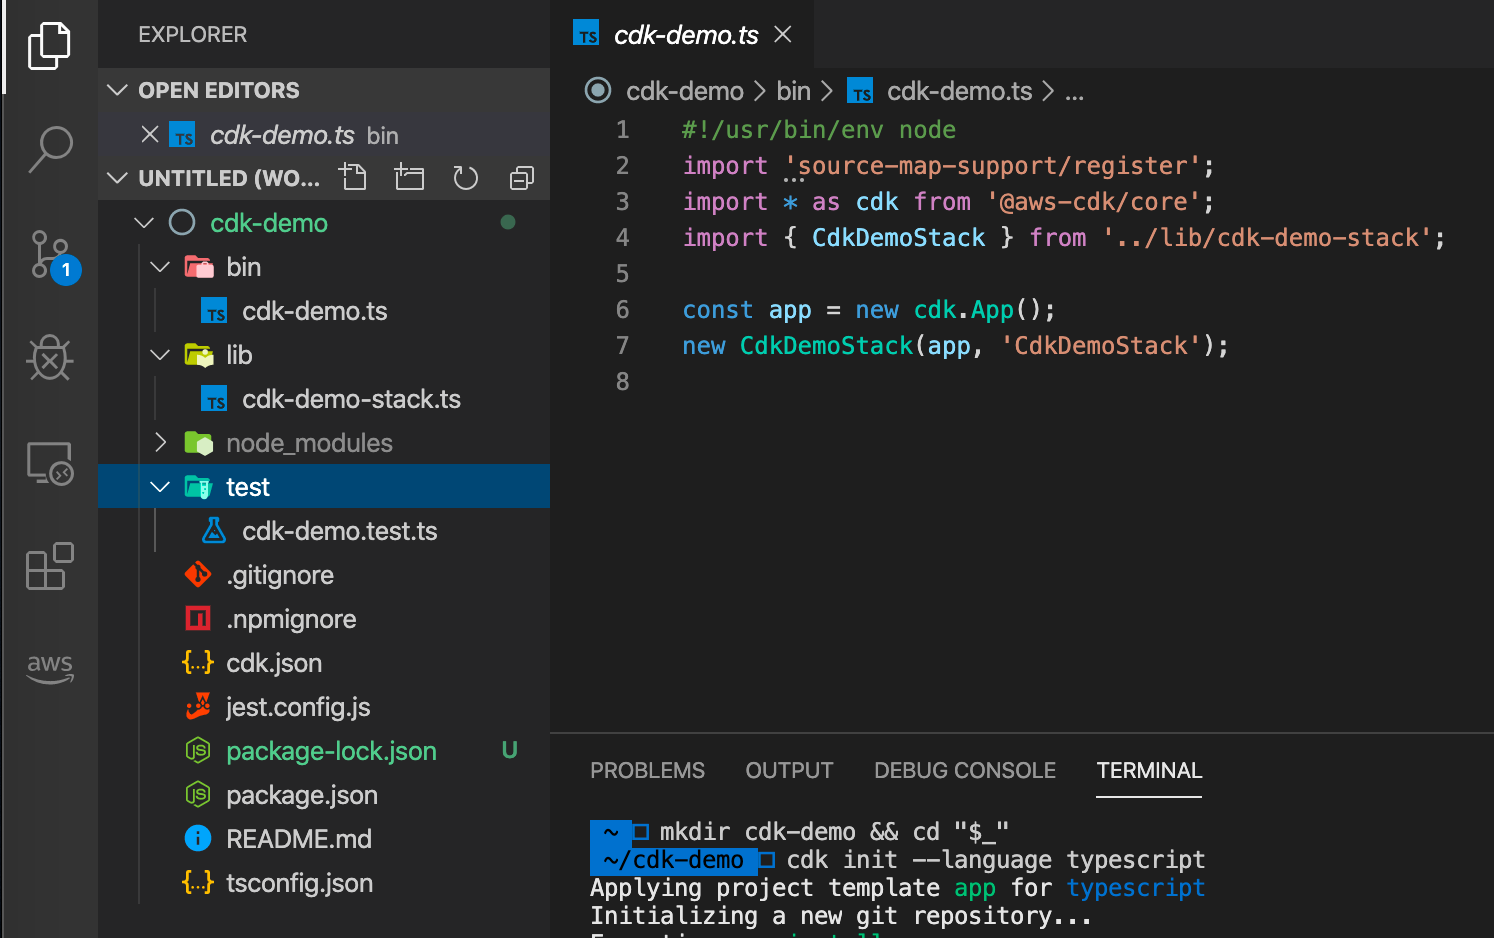Switch to the Output panel tab
The width and height of the screenshot is (1494, 938).
pos(789,770)
